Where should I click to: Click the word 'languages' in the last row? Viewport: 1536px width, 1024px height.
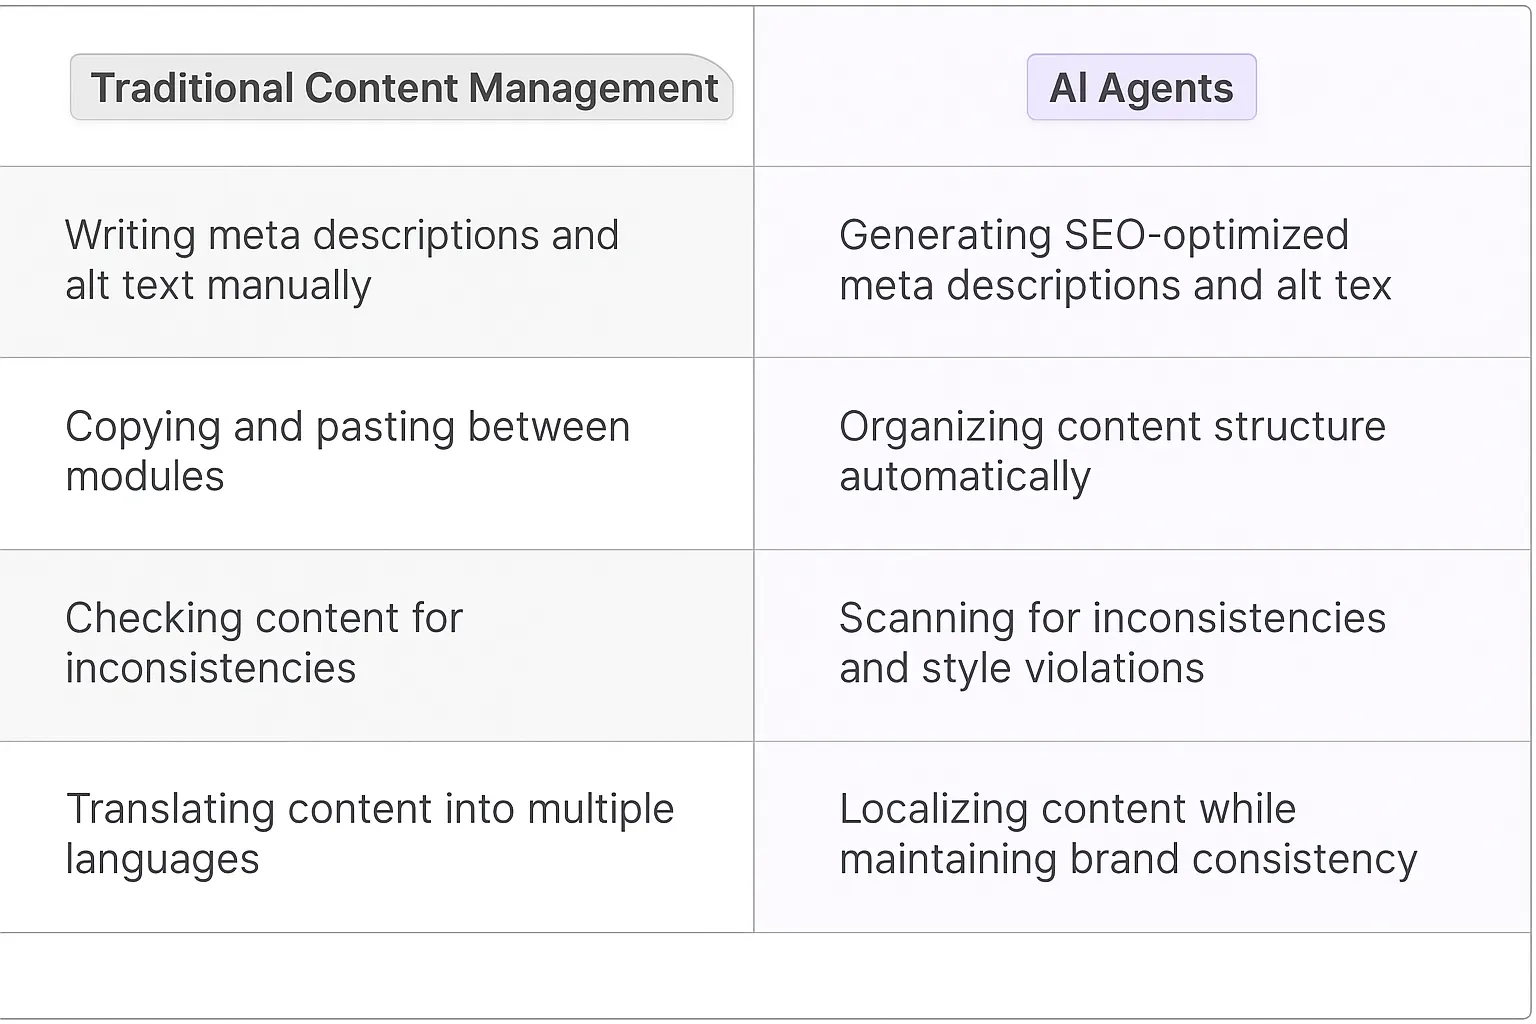pyautogui.click(x=162, y=859)
